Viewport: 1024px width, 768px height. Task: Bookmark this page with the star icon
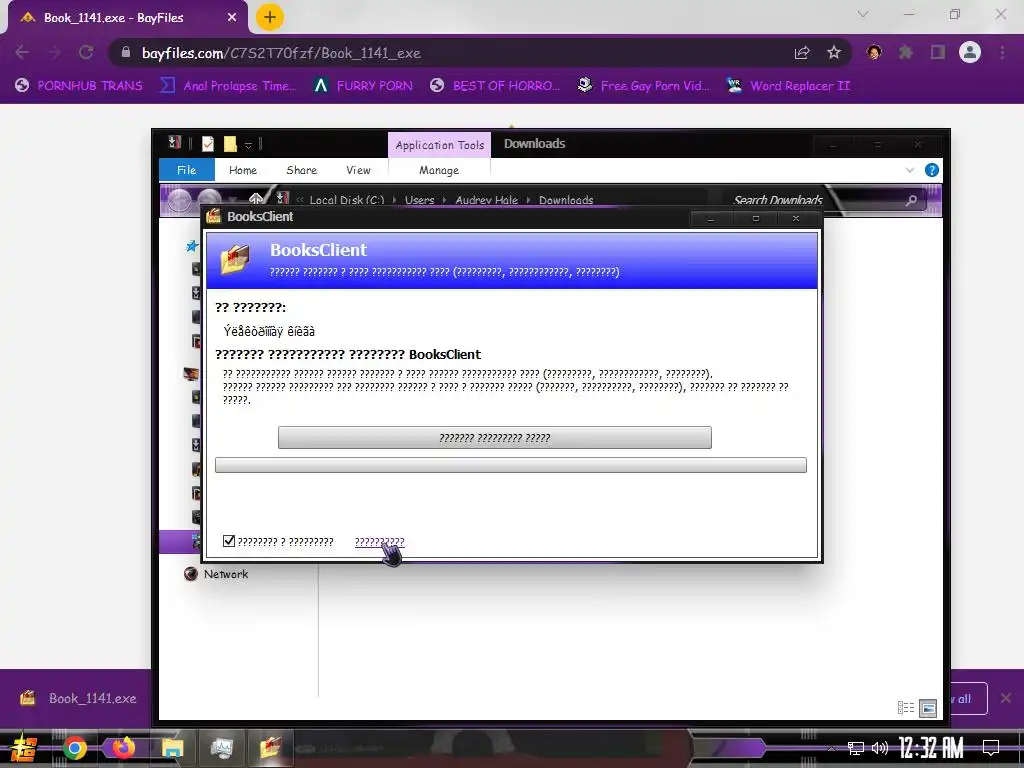point(834,53)
